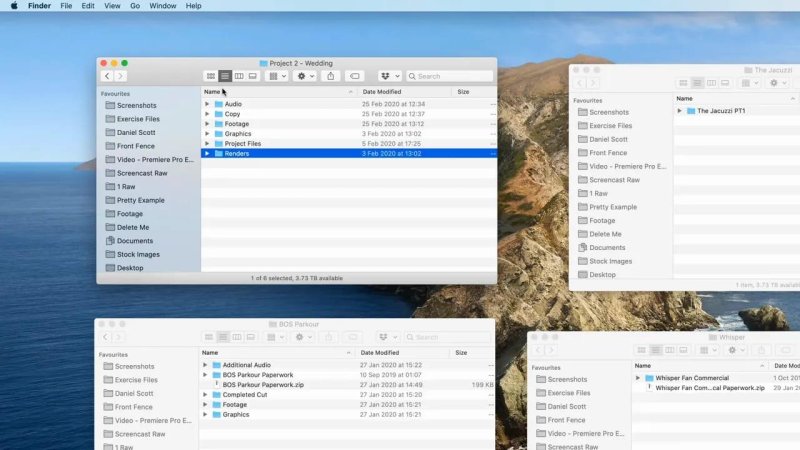Expand Additional Audio in BOS Parkour window

tap(205, 365)
